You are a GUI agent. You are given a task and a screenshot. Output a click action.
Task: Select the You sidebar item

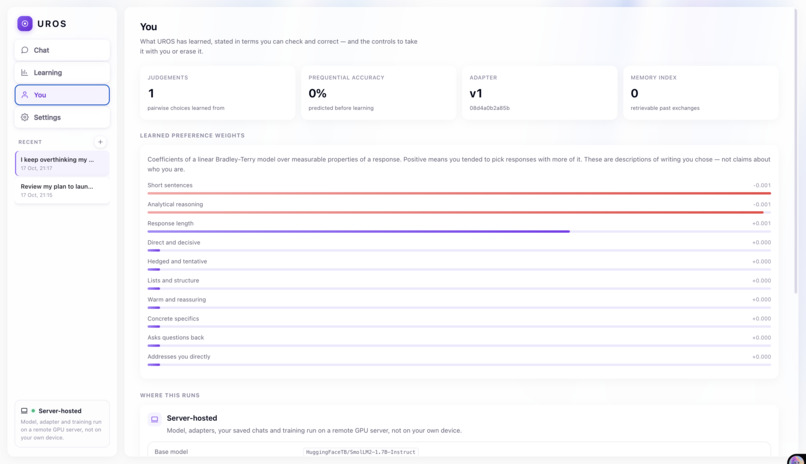point(62,95)
